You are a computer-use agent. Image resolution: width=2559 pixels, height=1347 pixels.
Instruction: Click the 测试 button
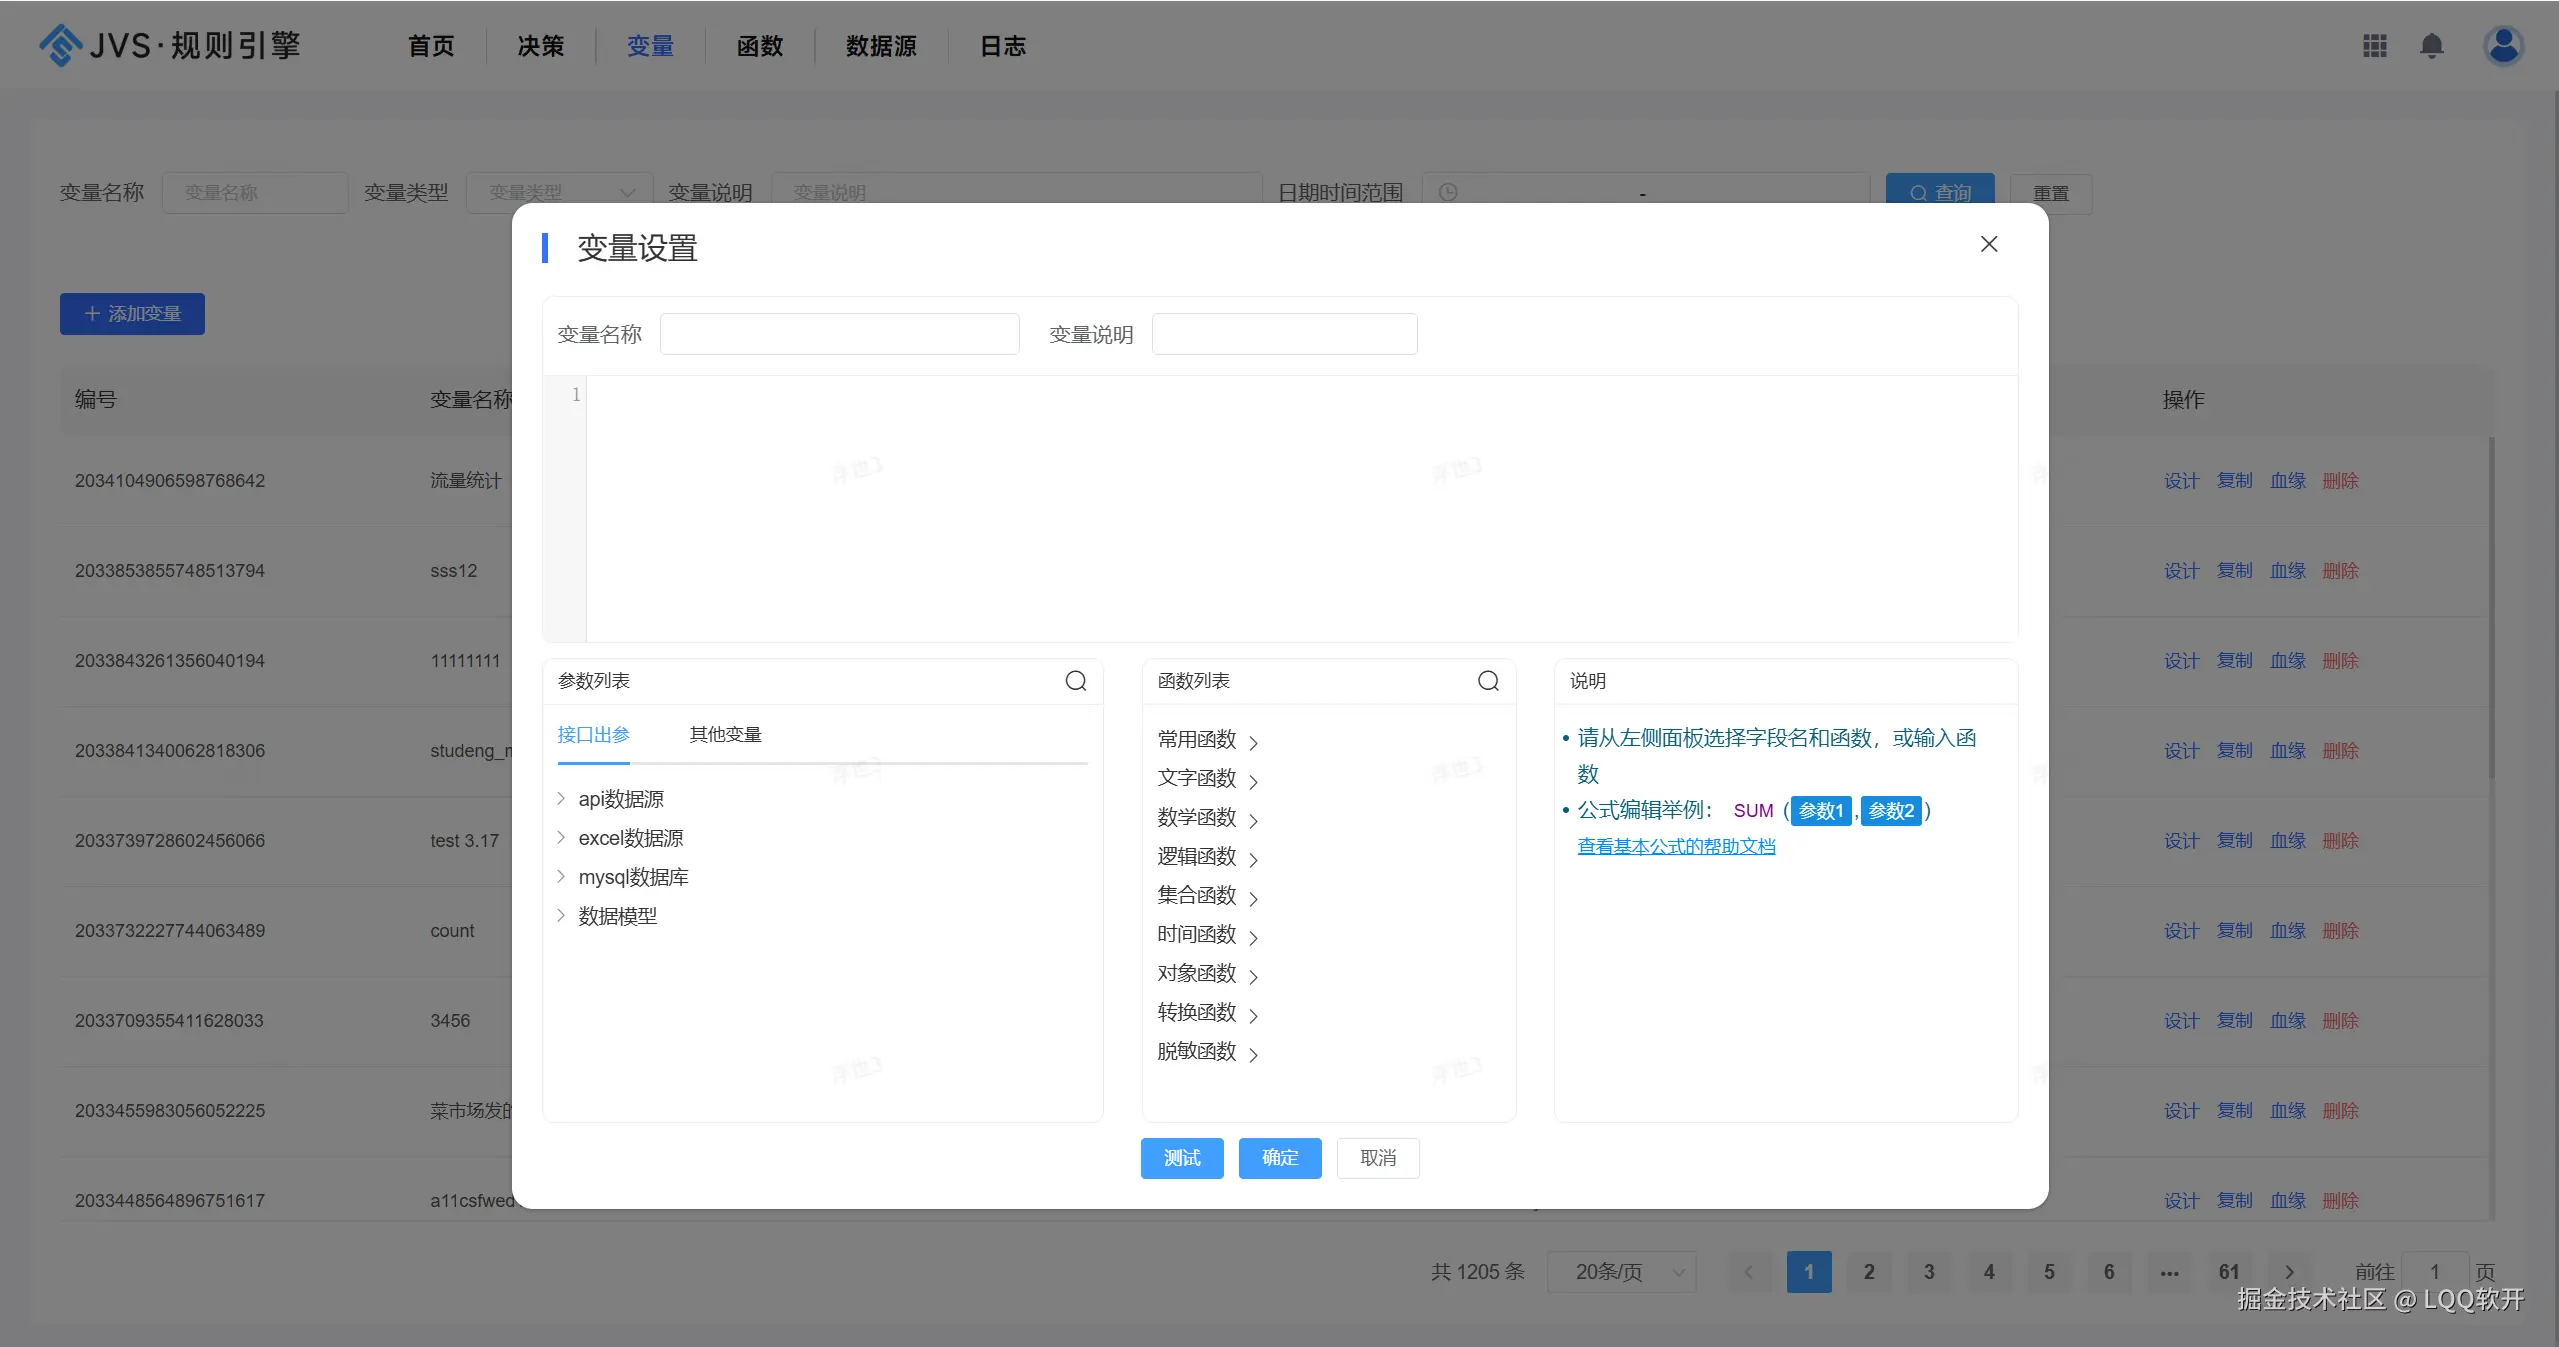1181,1158
